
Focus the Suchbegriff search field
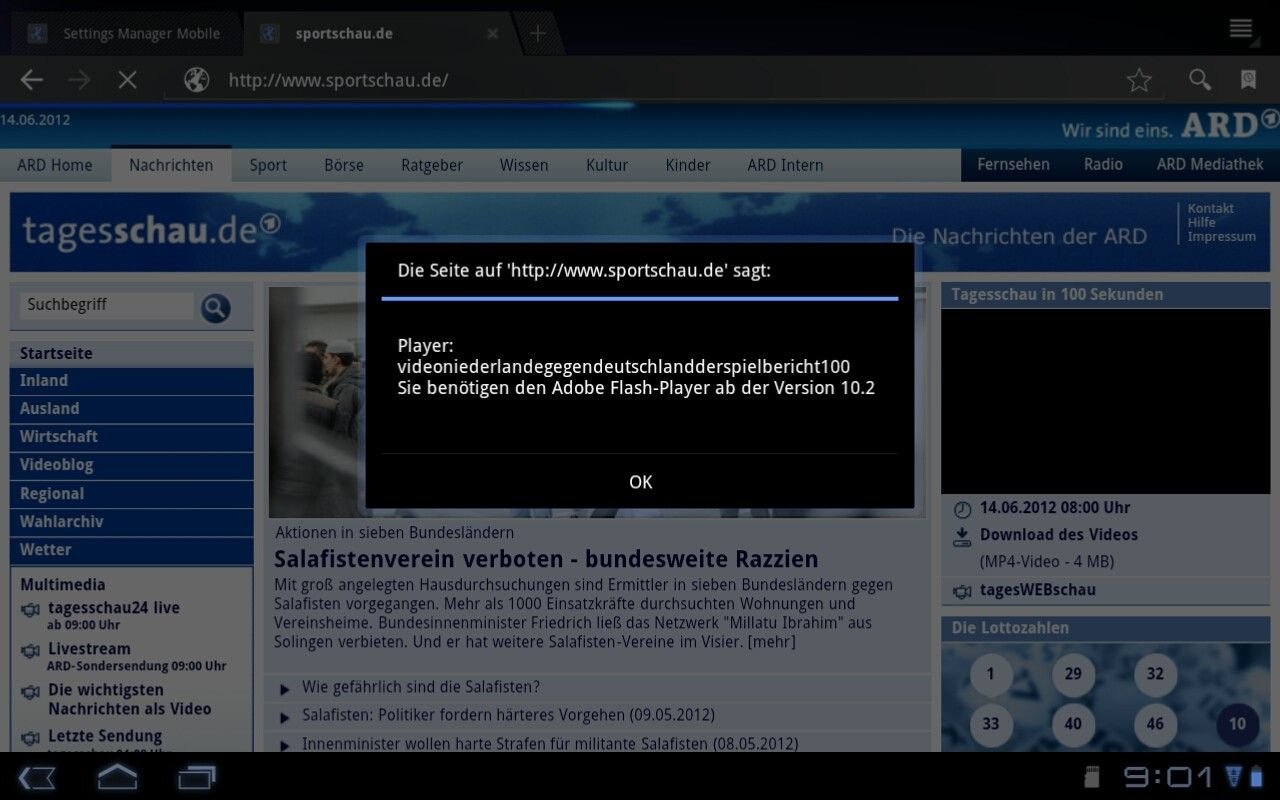pyautogui.click(x=106, y=305)
